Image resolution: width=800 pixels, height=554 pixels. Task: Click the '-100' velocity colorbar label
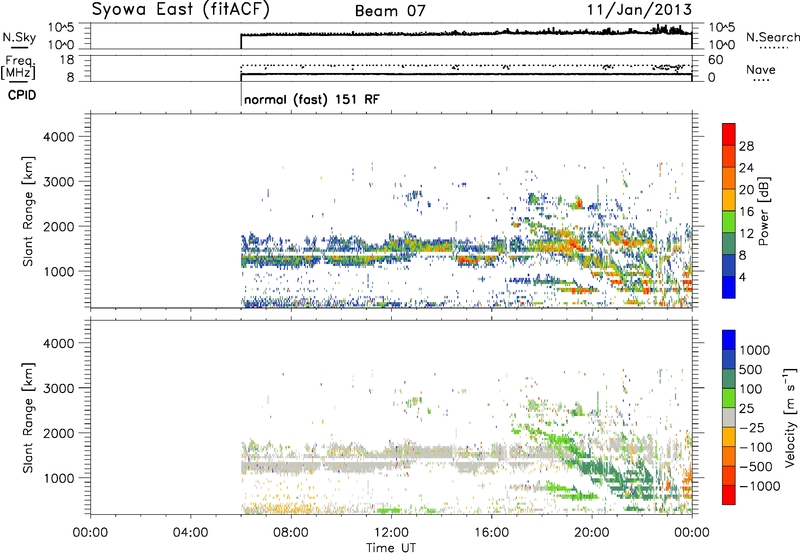click(x=754, y=447)
